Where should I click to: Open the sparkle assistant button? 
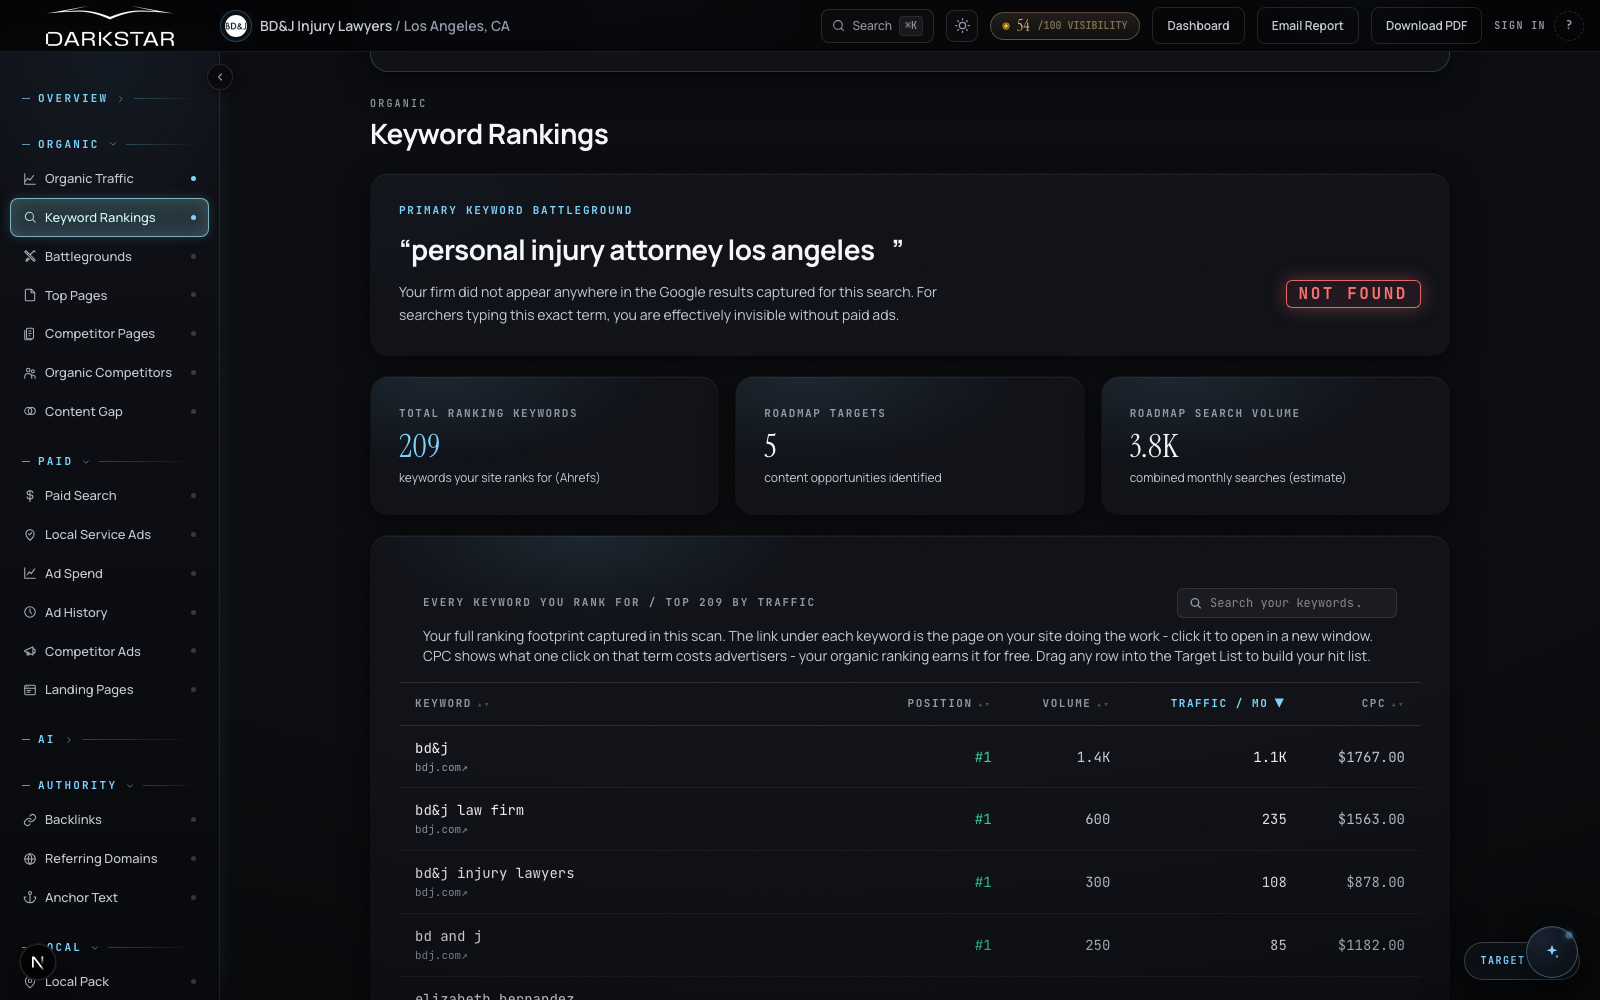(x=1552, y=951)
